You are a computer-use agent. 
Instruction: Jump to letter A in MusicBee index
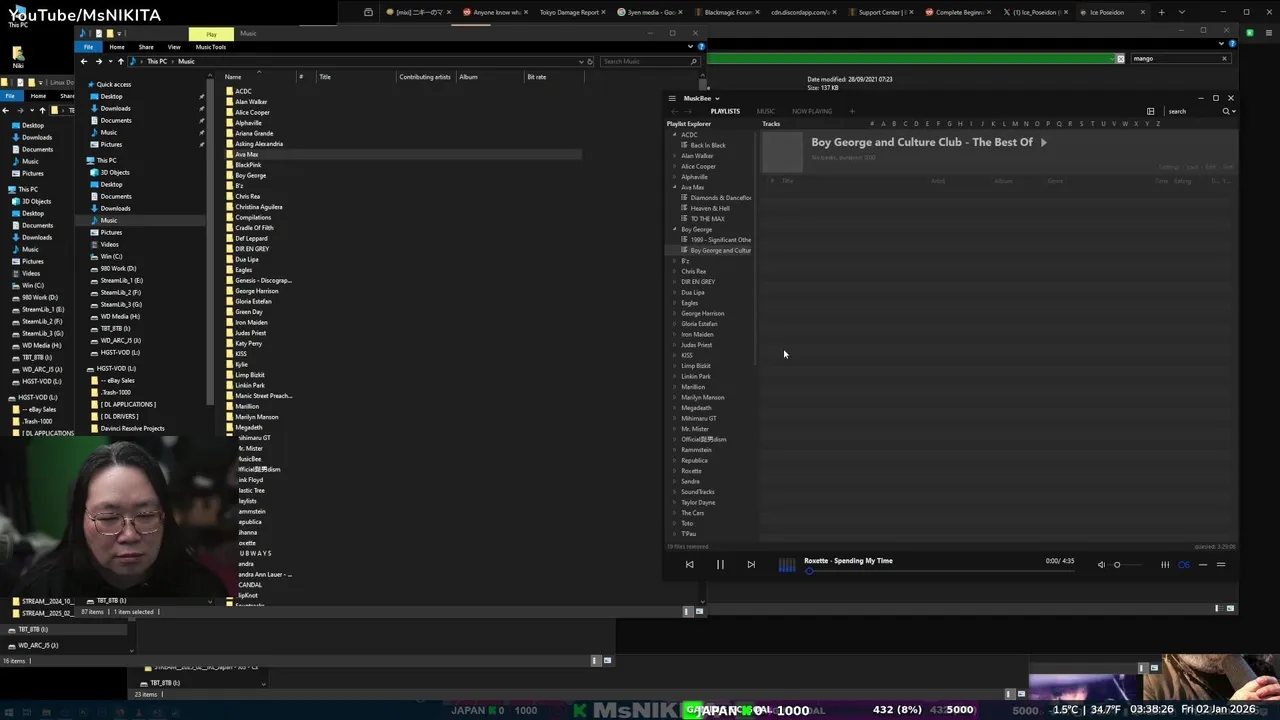point(884,124)
